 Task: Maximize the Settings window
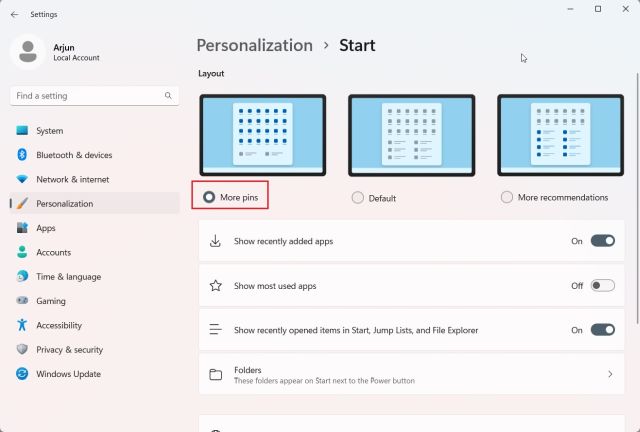pyautogui.click(x=598, y=9)
